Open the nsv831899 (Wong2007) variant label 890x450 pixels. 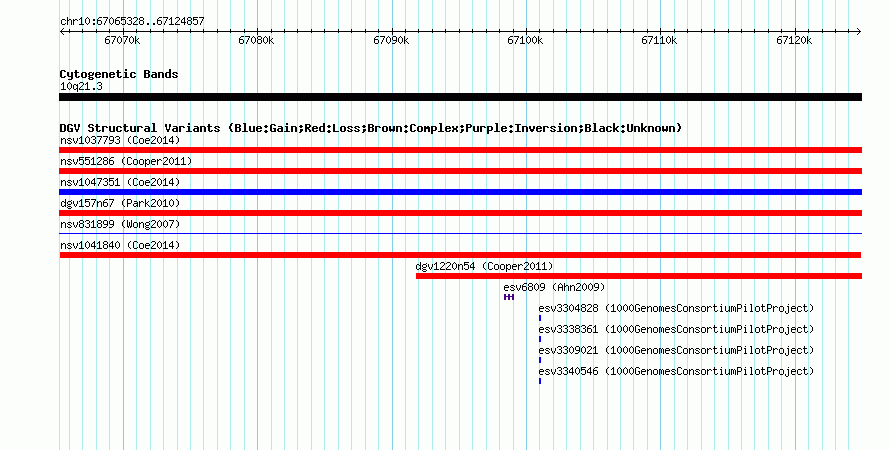pyautogui.click(x=120, y=224)
